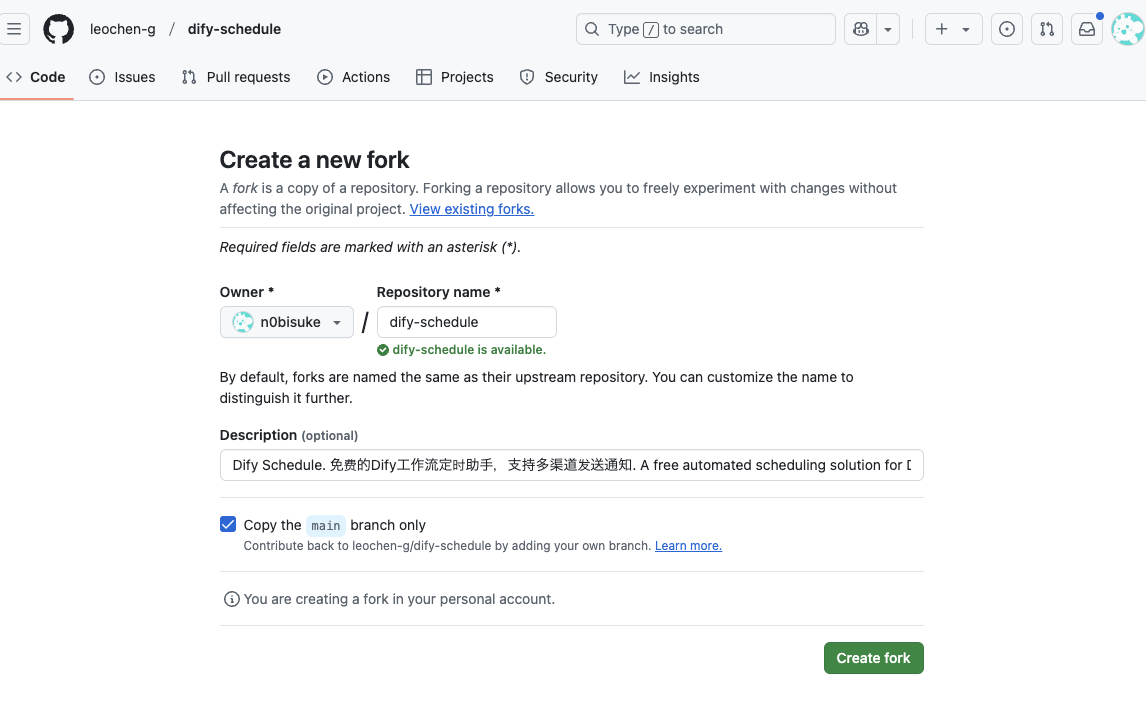The image size is (1146, 725).
Task: Click the Repository name field
Action: pos(466,322)
